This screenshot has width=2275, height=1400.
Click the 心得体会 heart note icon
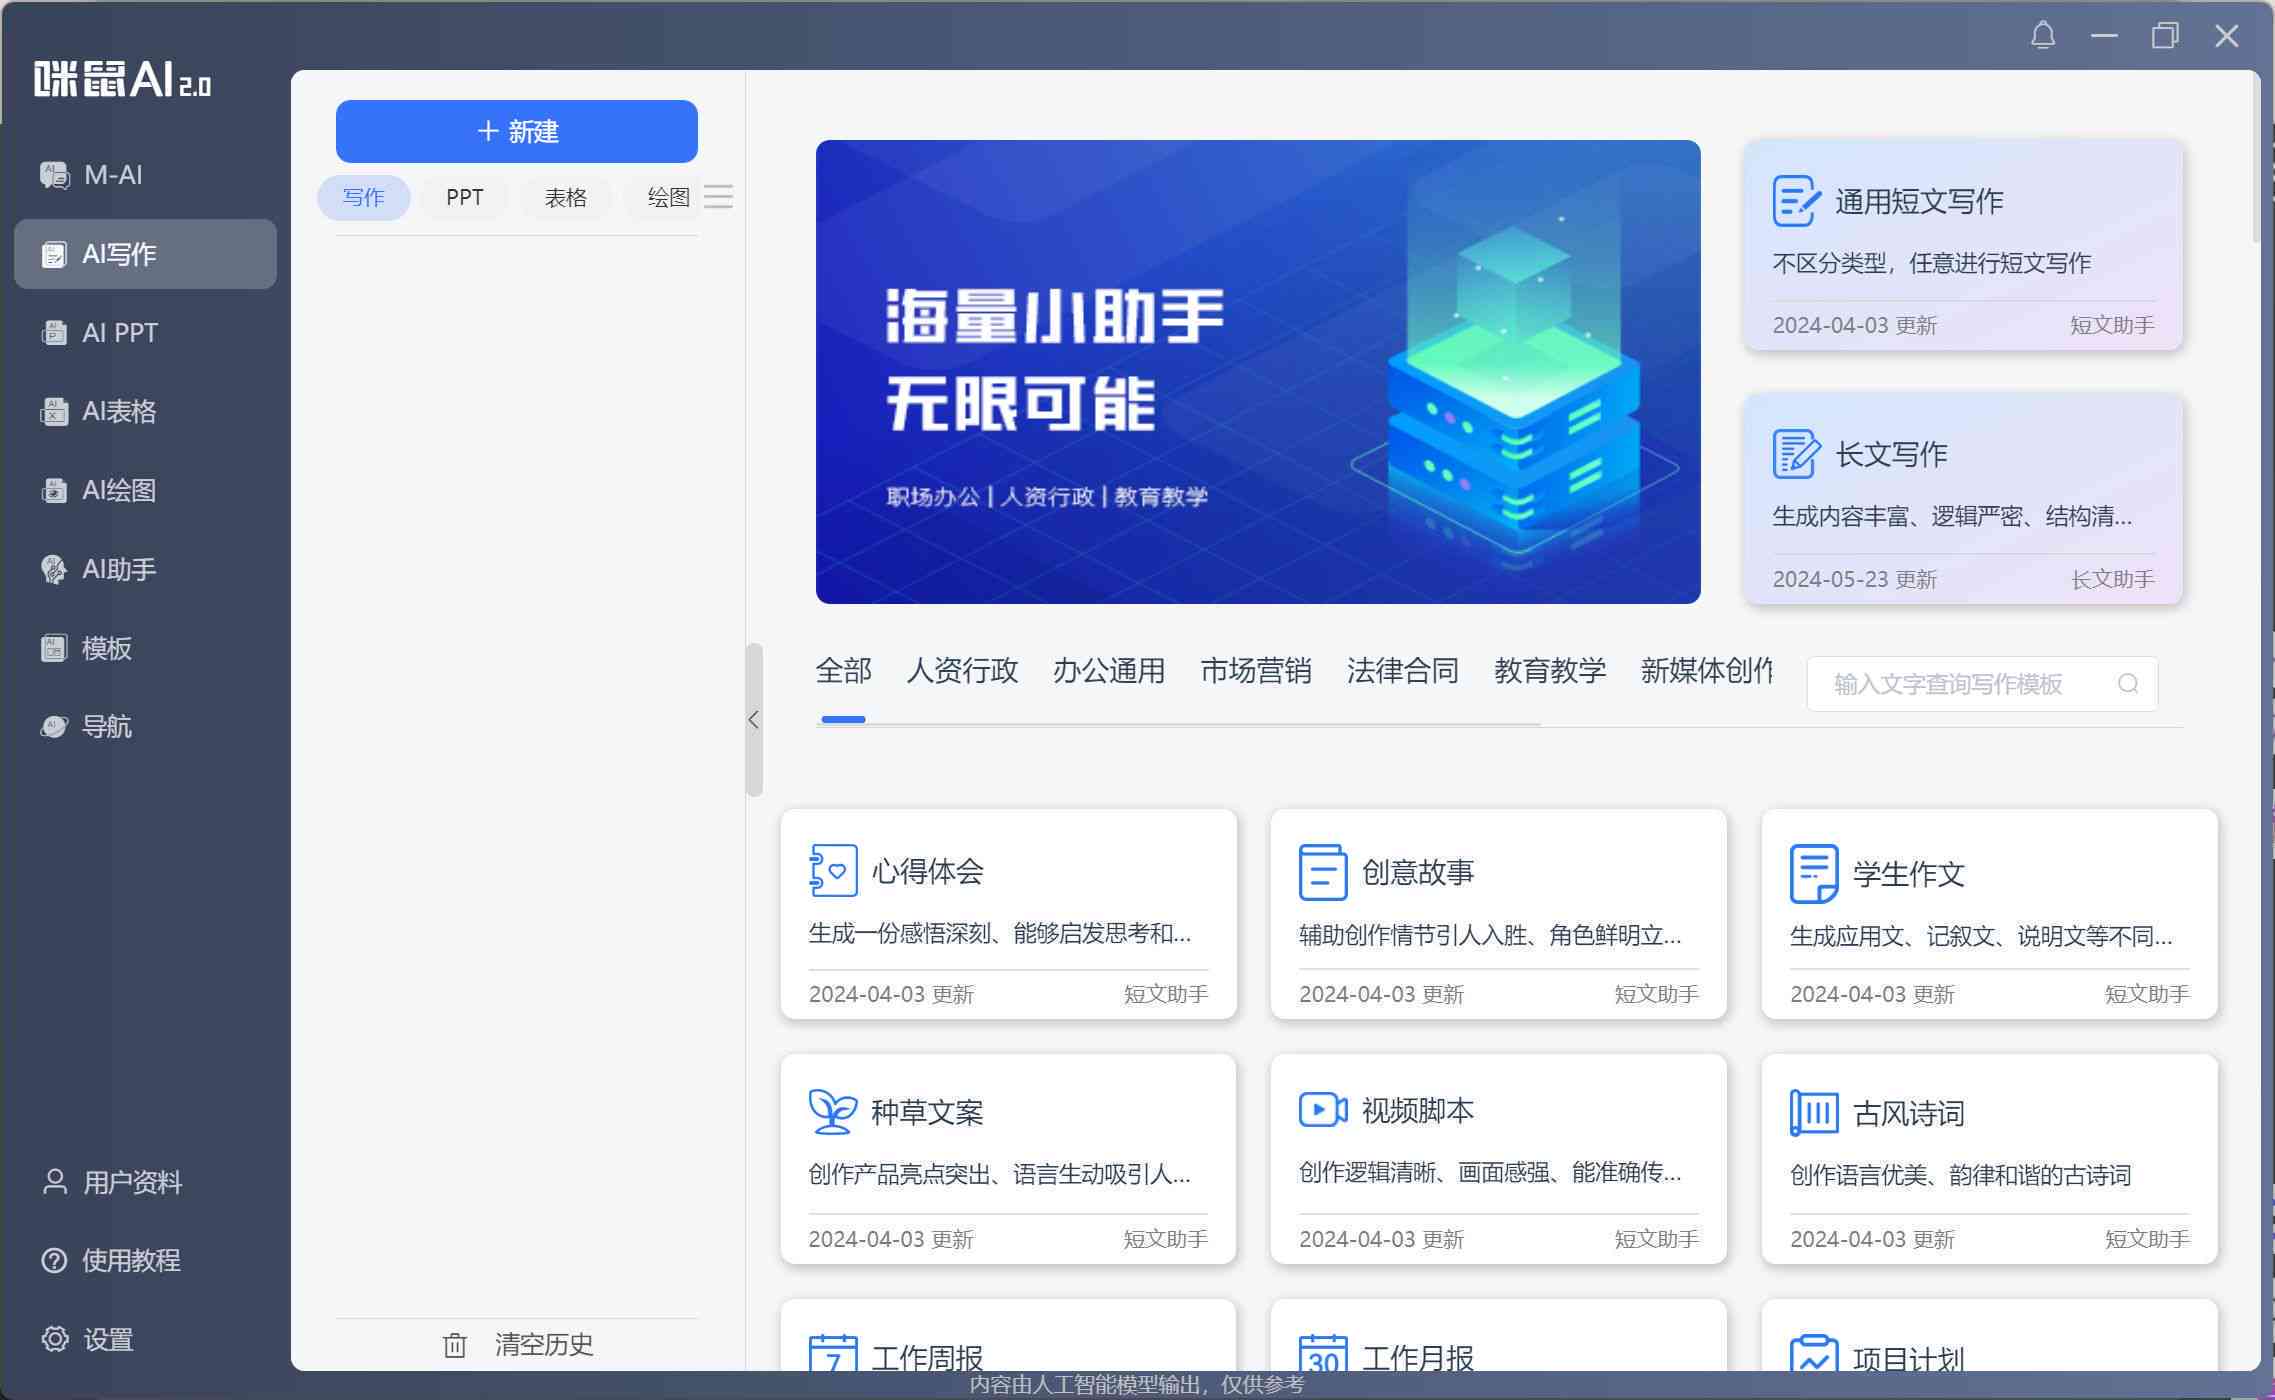tap(833, 870)
